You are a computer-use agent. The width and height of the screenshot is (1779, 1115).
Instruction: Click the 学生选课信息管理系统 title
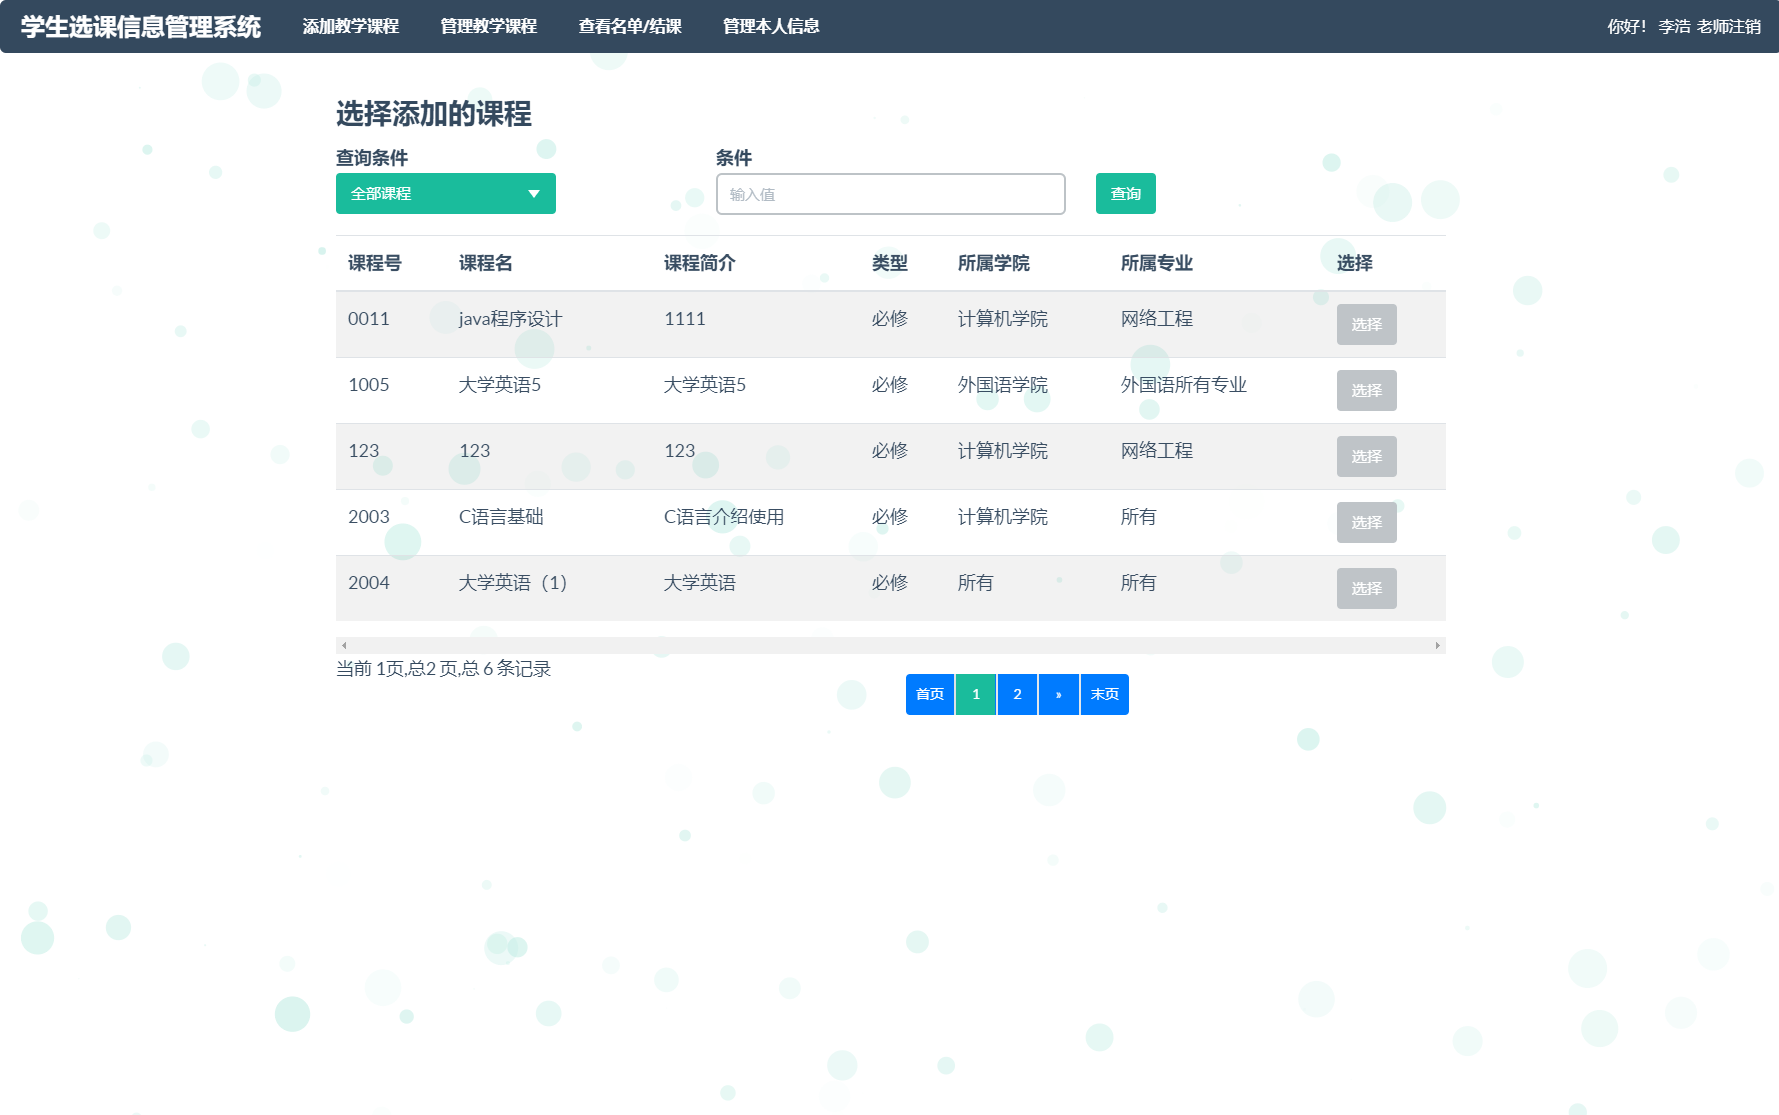[136, 26]
